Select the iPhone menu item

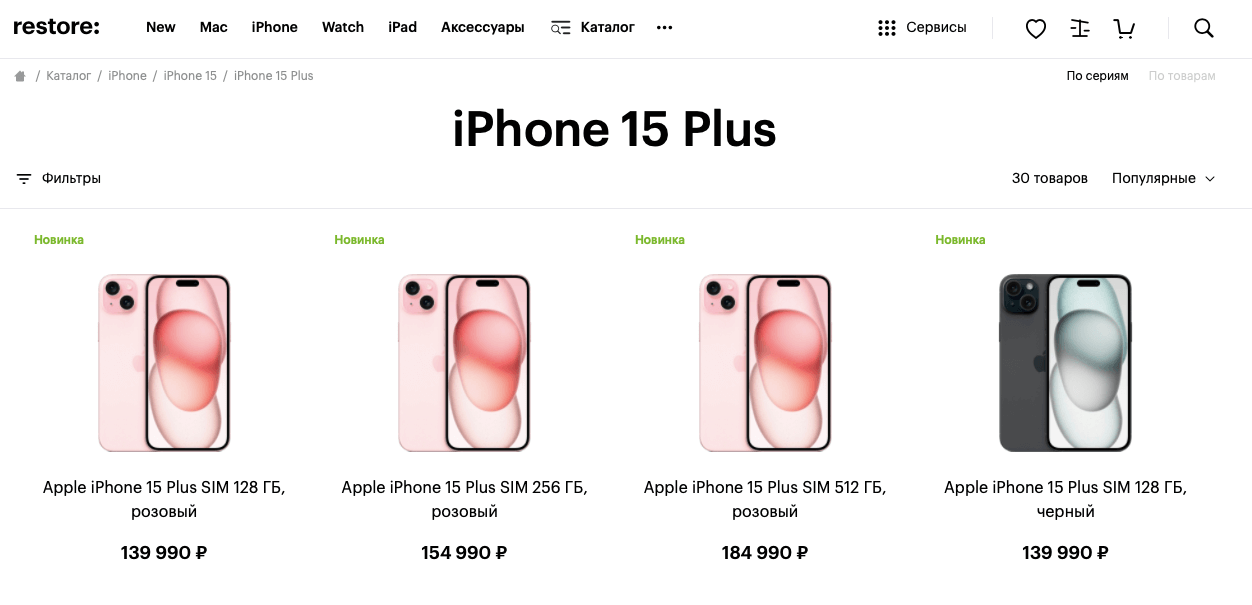274,28
